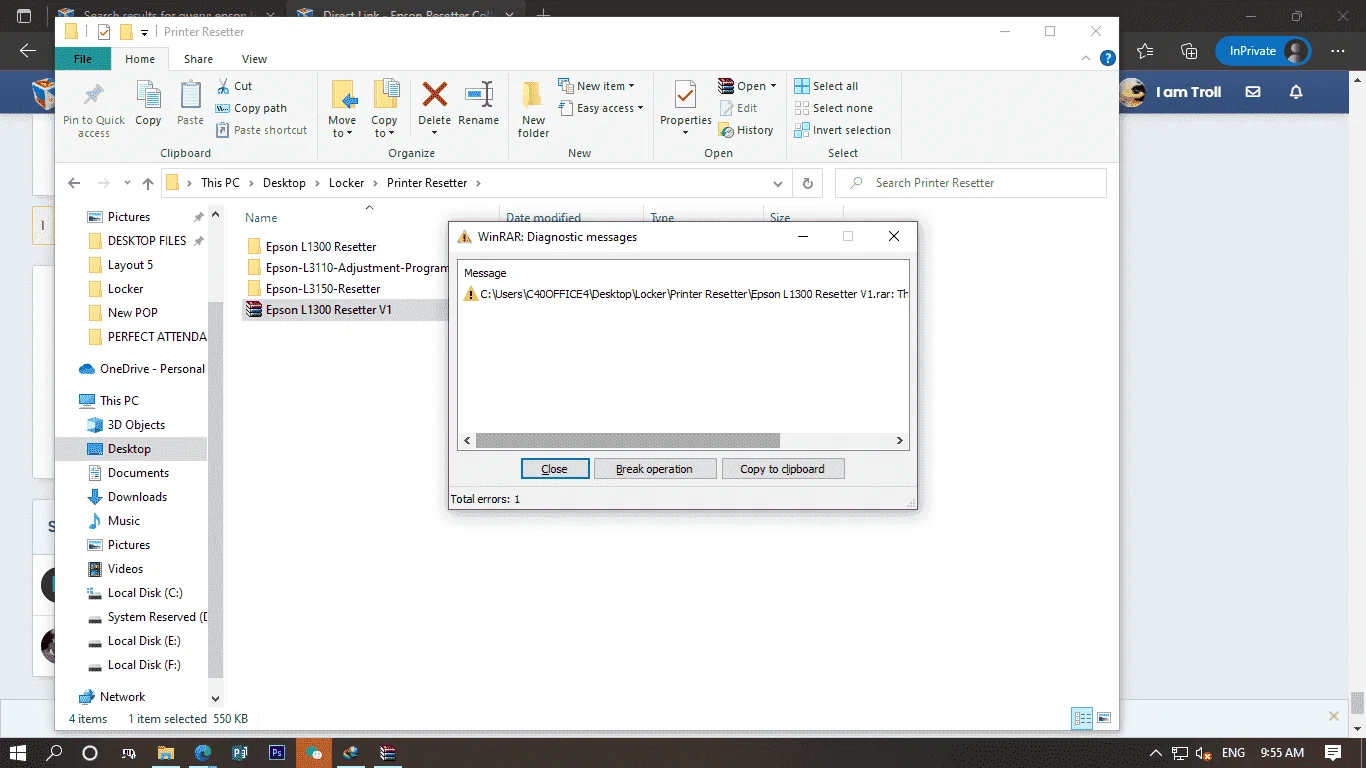Switch to the Home ribbon tab
The image size is (1366, 768).
140,59
